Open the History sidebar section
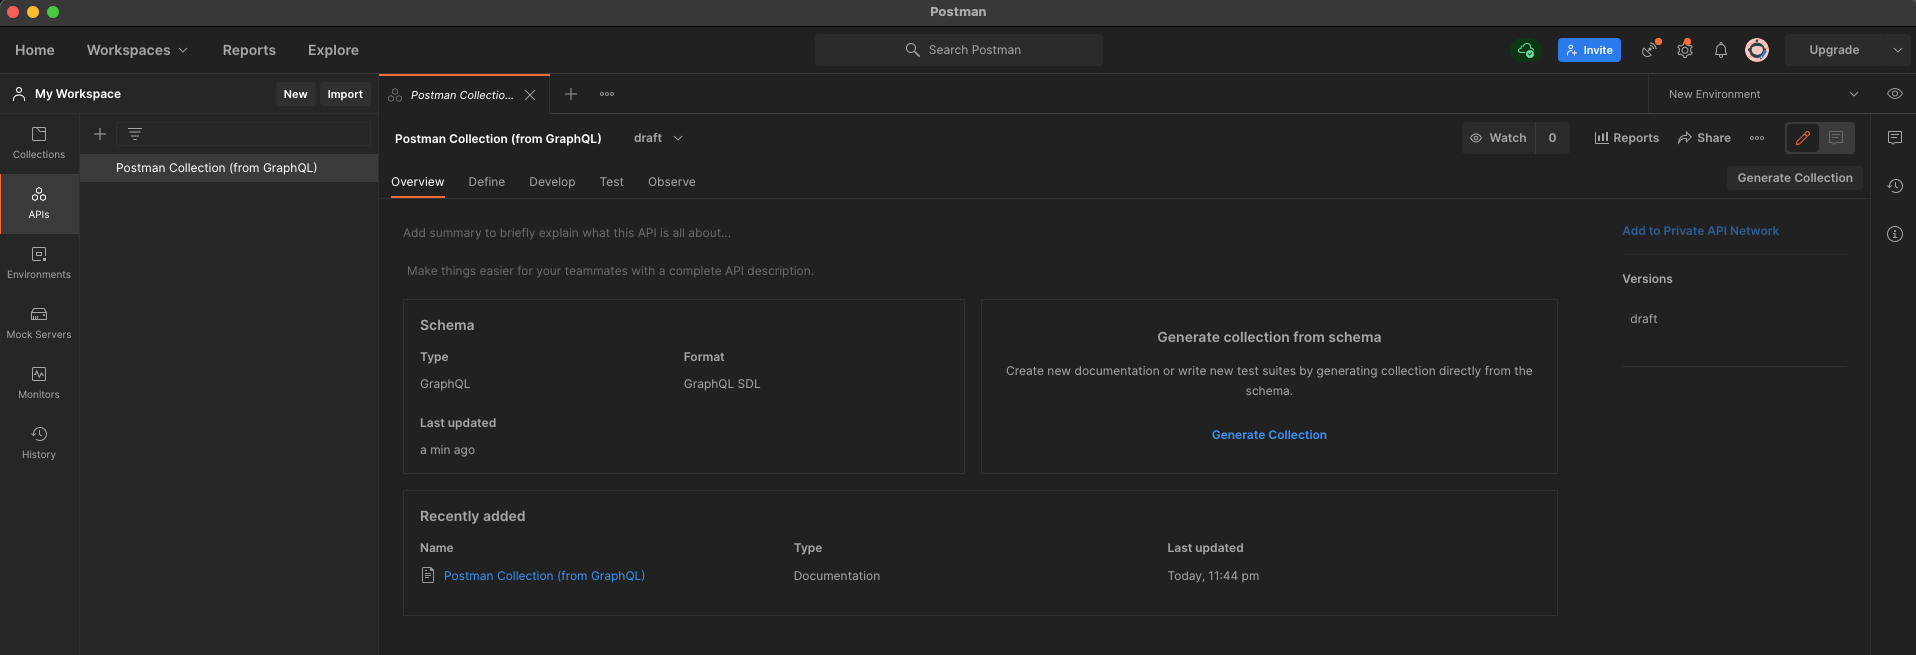The image size is (1916, 655). click(x=39, y=443)
